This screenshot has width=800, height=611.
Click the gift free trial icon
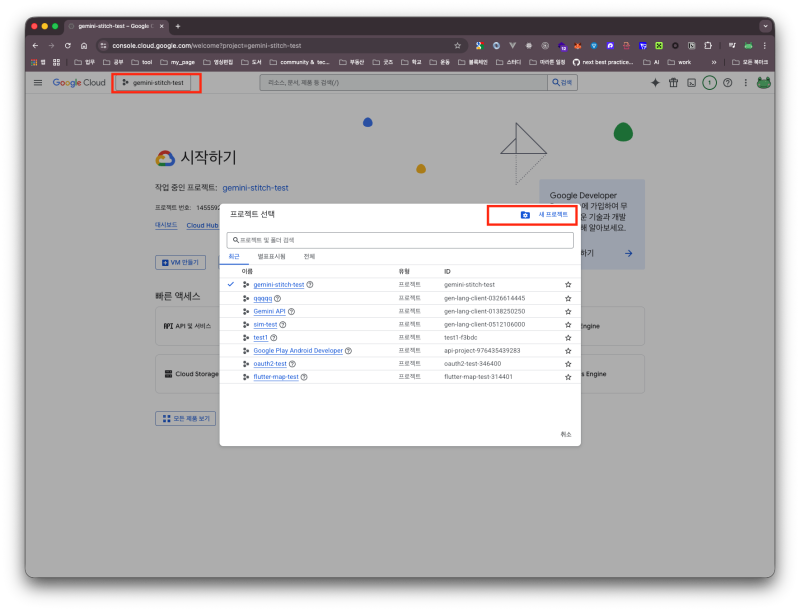tap(673, 83)
